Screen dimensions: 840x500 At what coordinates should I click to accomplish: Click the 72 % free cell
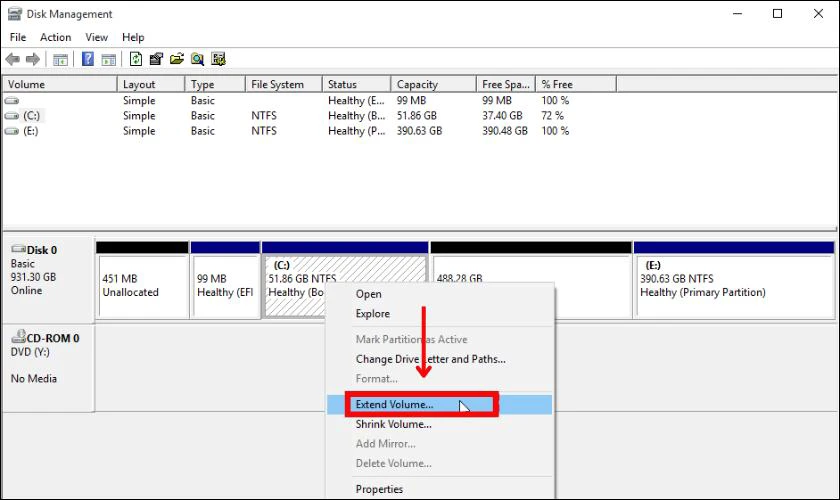click(x=552, y=116)
